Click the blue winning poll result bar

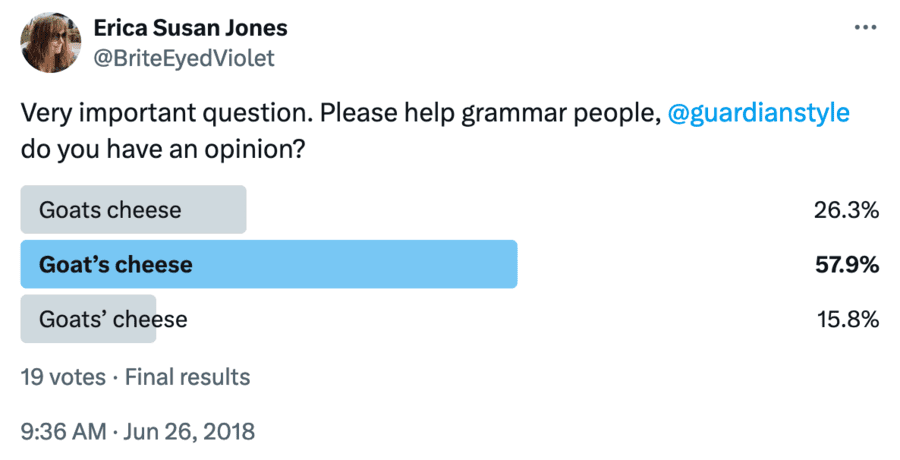[x=400, y=265]
